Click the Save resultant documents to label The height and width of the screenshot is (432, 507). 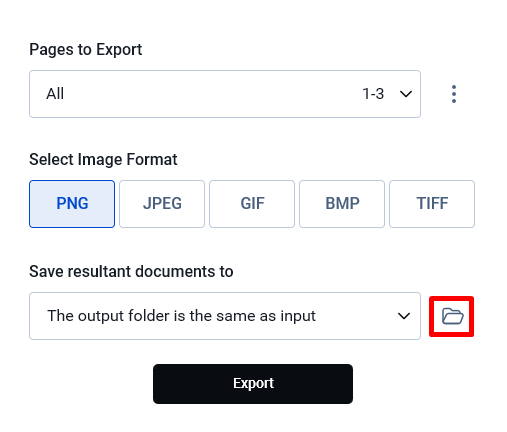coord(131,271)
